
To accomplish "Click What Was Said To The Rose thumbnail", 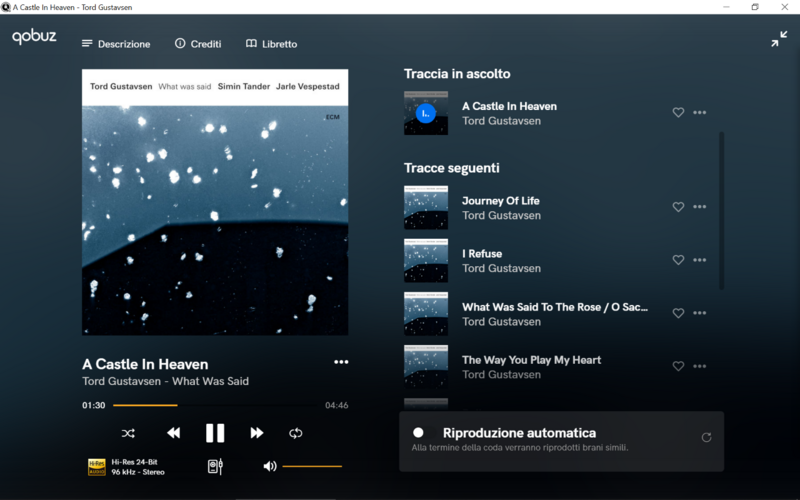I will 426,314.
